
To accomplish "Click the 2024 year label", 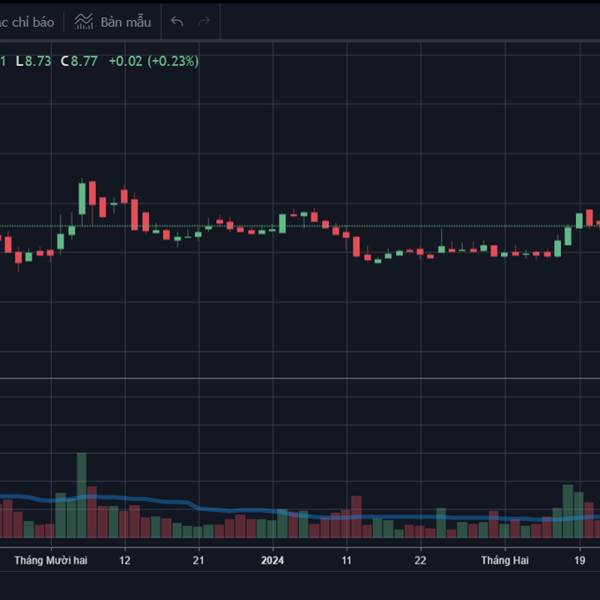I will click(x=272, y=561).
